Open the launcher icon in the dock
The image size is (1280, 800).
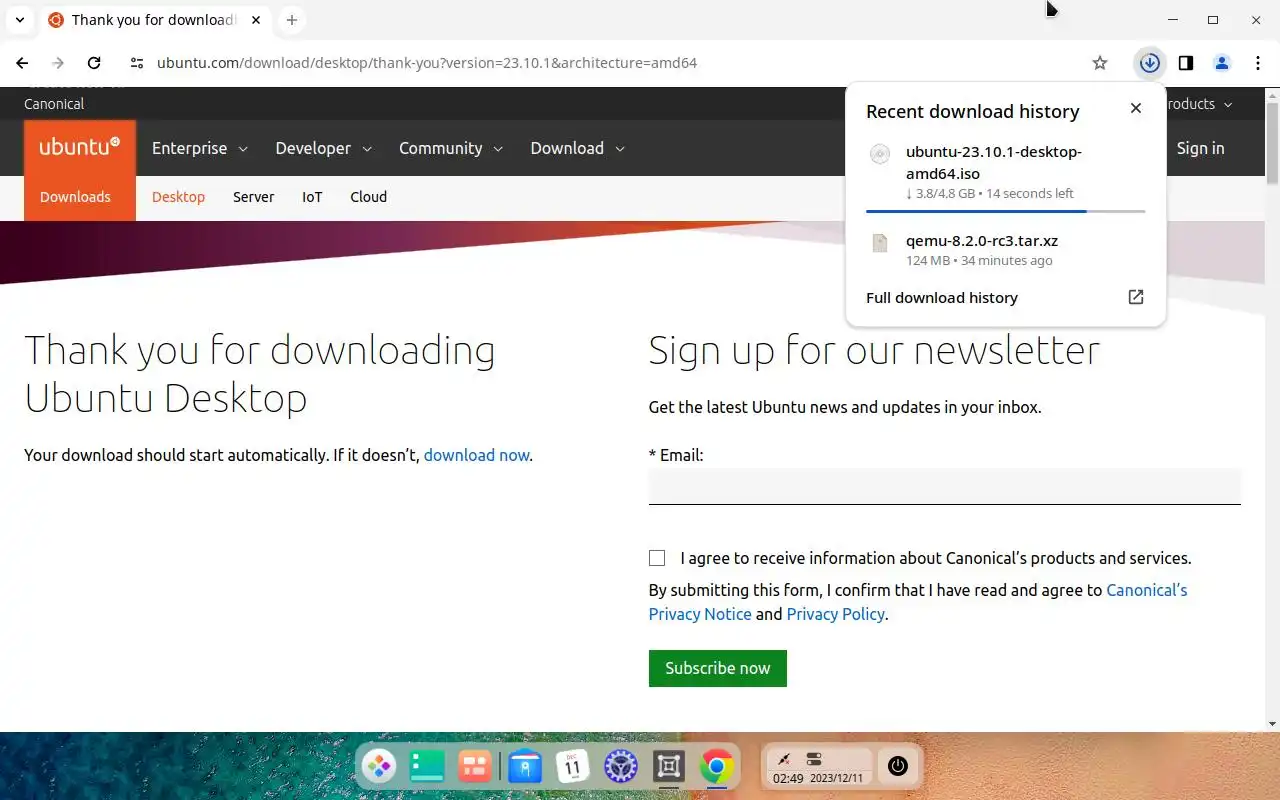click(379, 767)
